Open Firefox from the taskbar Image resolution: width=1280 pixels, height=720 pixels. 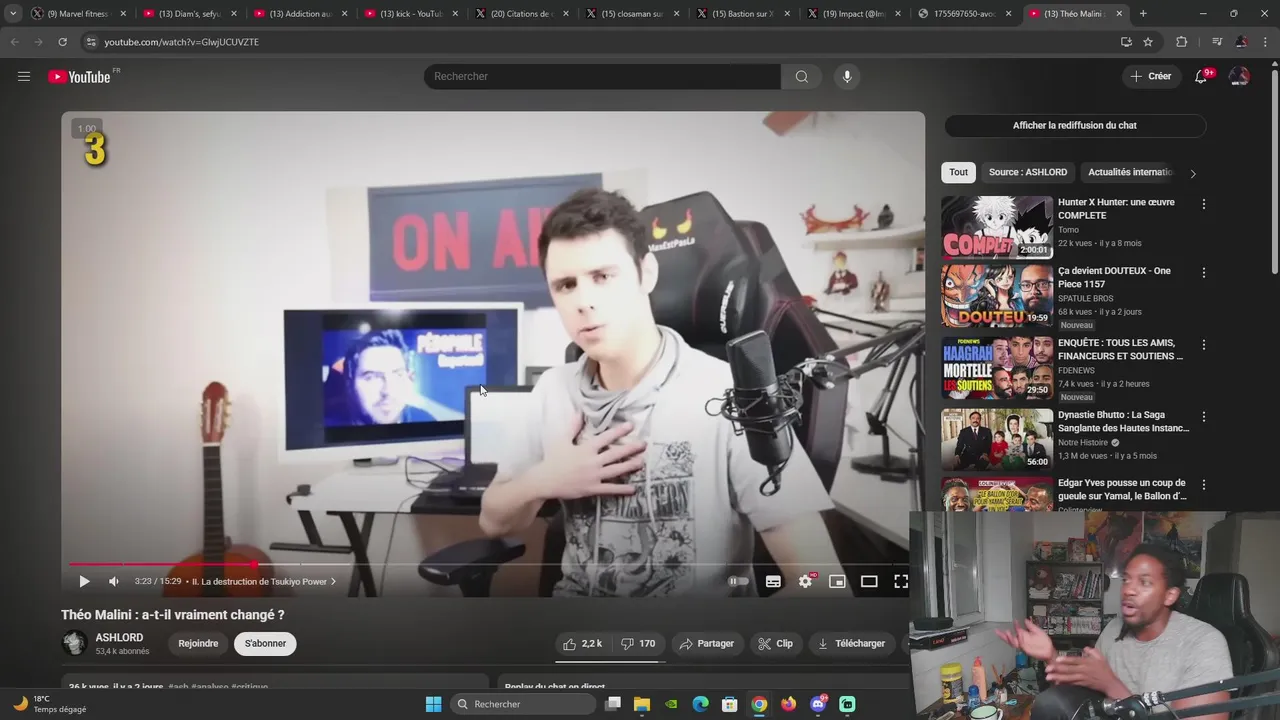coord(789,704)
